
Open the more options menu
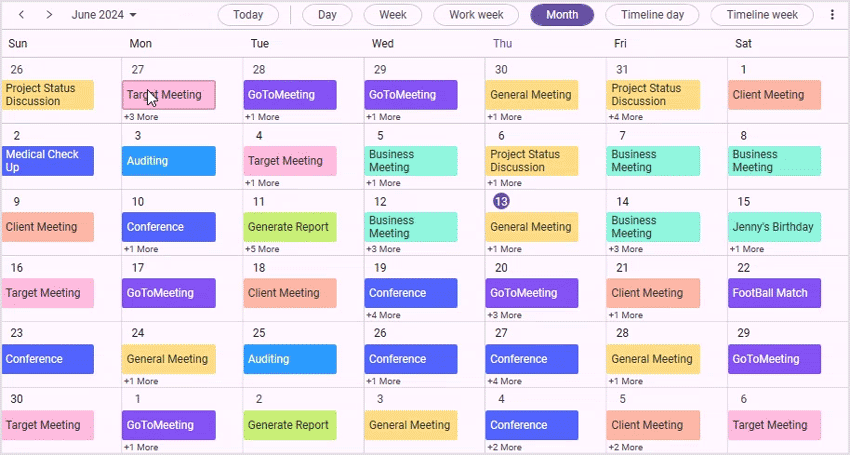832,15
